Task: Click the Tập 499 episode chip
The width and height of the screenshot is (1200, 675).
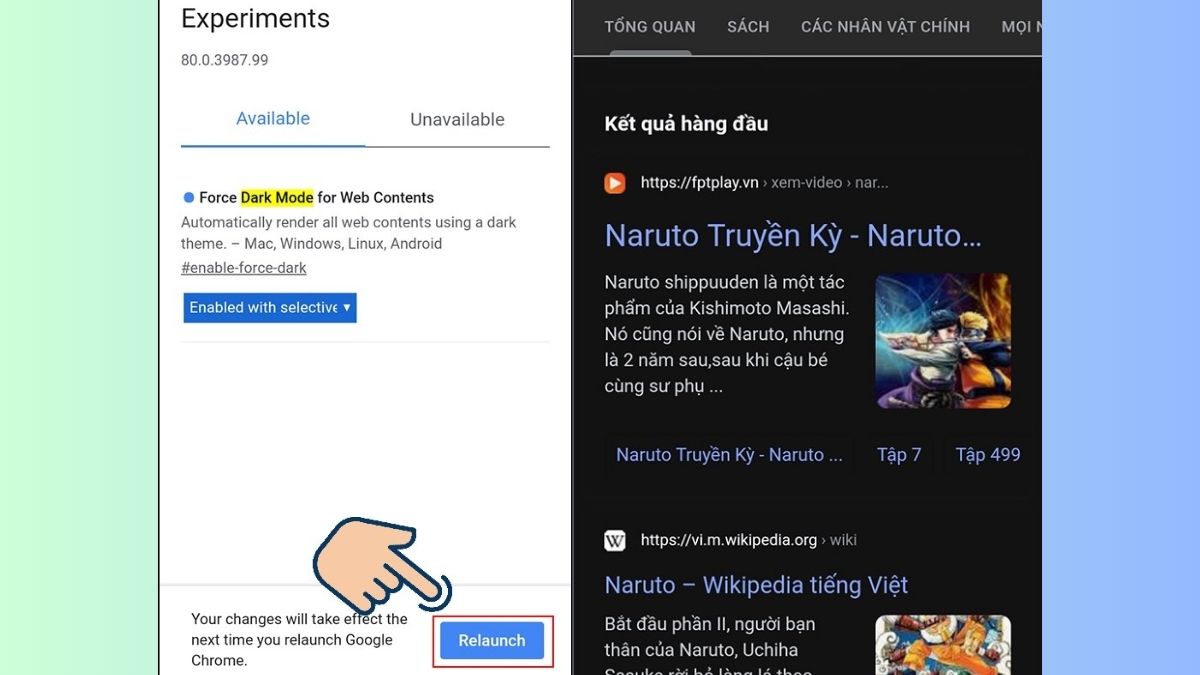Action: [x=988, y=455]
